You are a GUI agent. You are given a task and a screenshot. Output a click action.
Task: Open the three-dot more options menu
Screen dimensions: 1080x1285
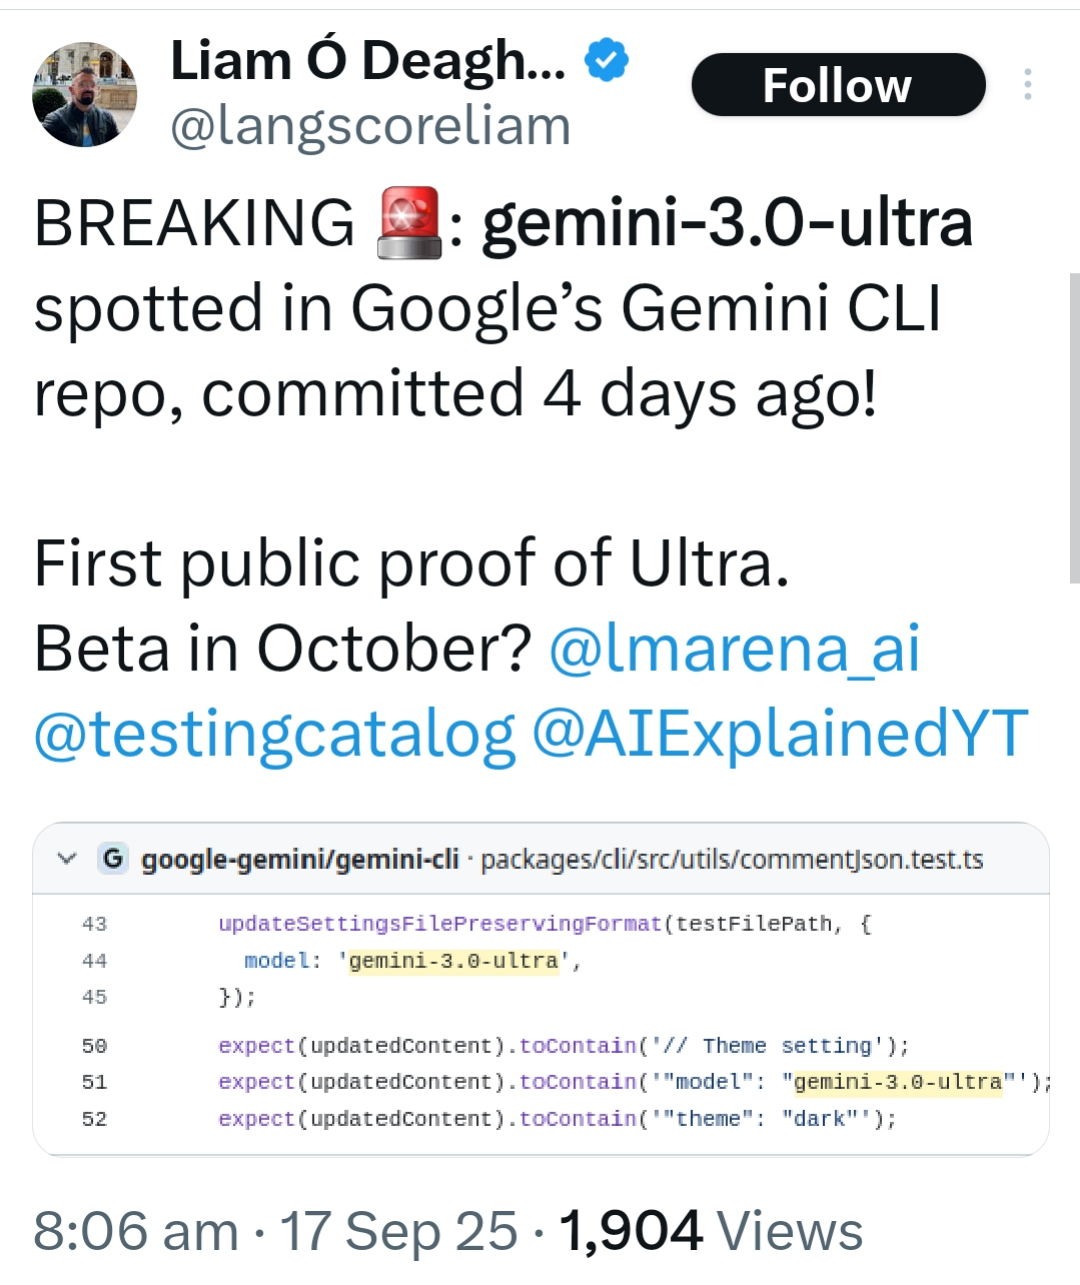pos(1027,85)
